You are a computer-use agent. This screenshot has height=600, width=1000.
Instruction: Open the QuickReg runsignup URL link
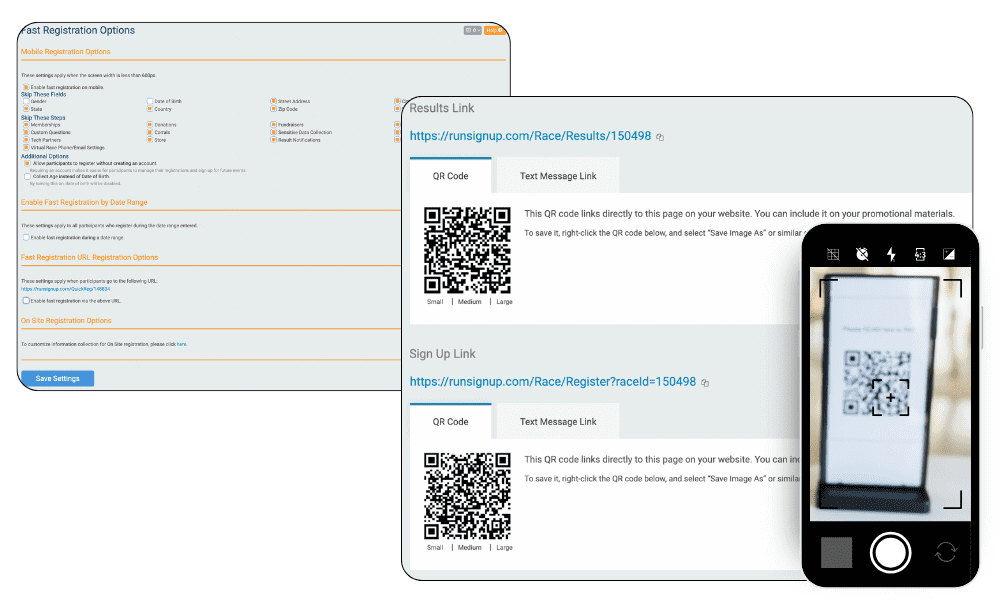coord(66,289)
